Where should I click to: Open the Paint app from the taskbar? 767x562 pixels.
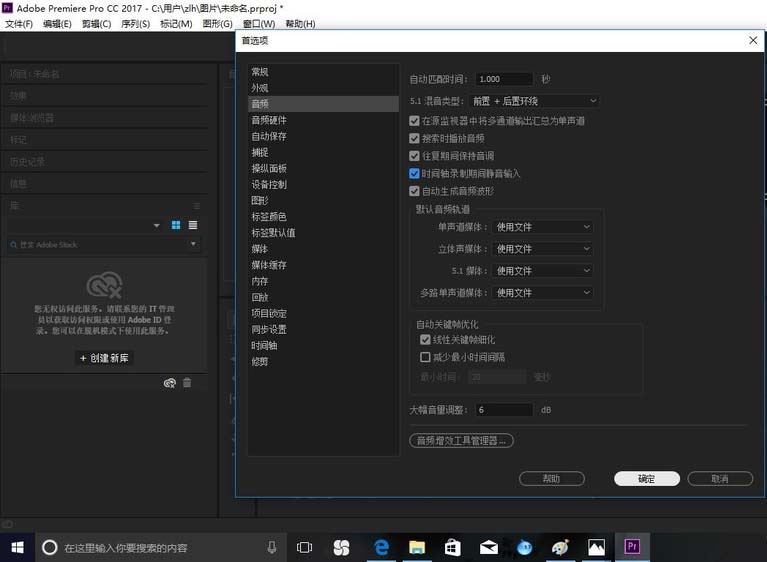tap(560, 547)
